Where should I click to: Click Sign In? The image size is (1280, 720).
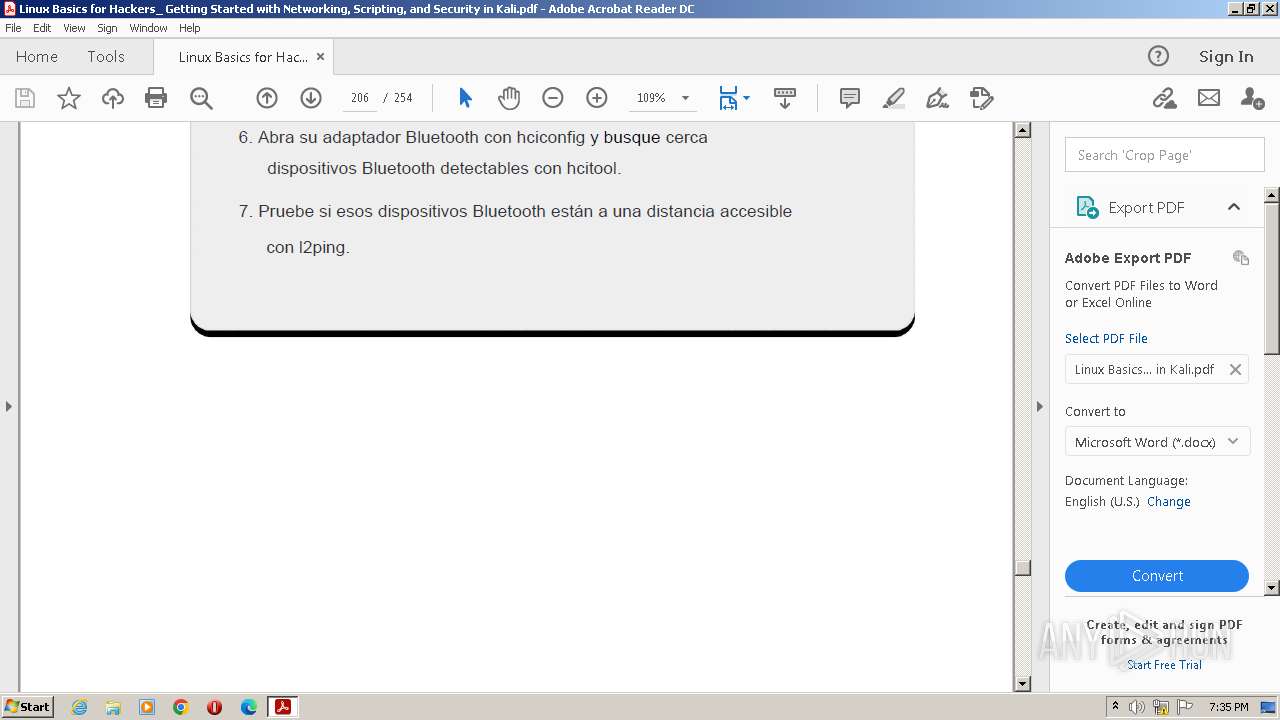tap(1226, 57)
